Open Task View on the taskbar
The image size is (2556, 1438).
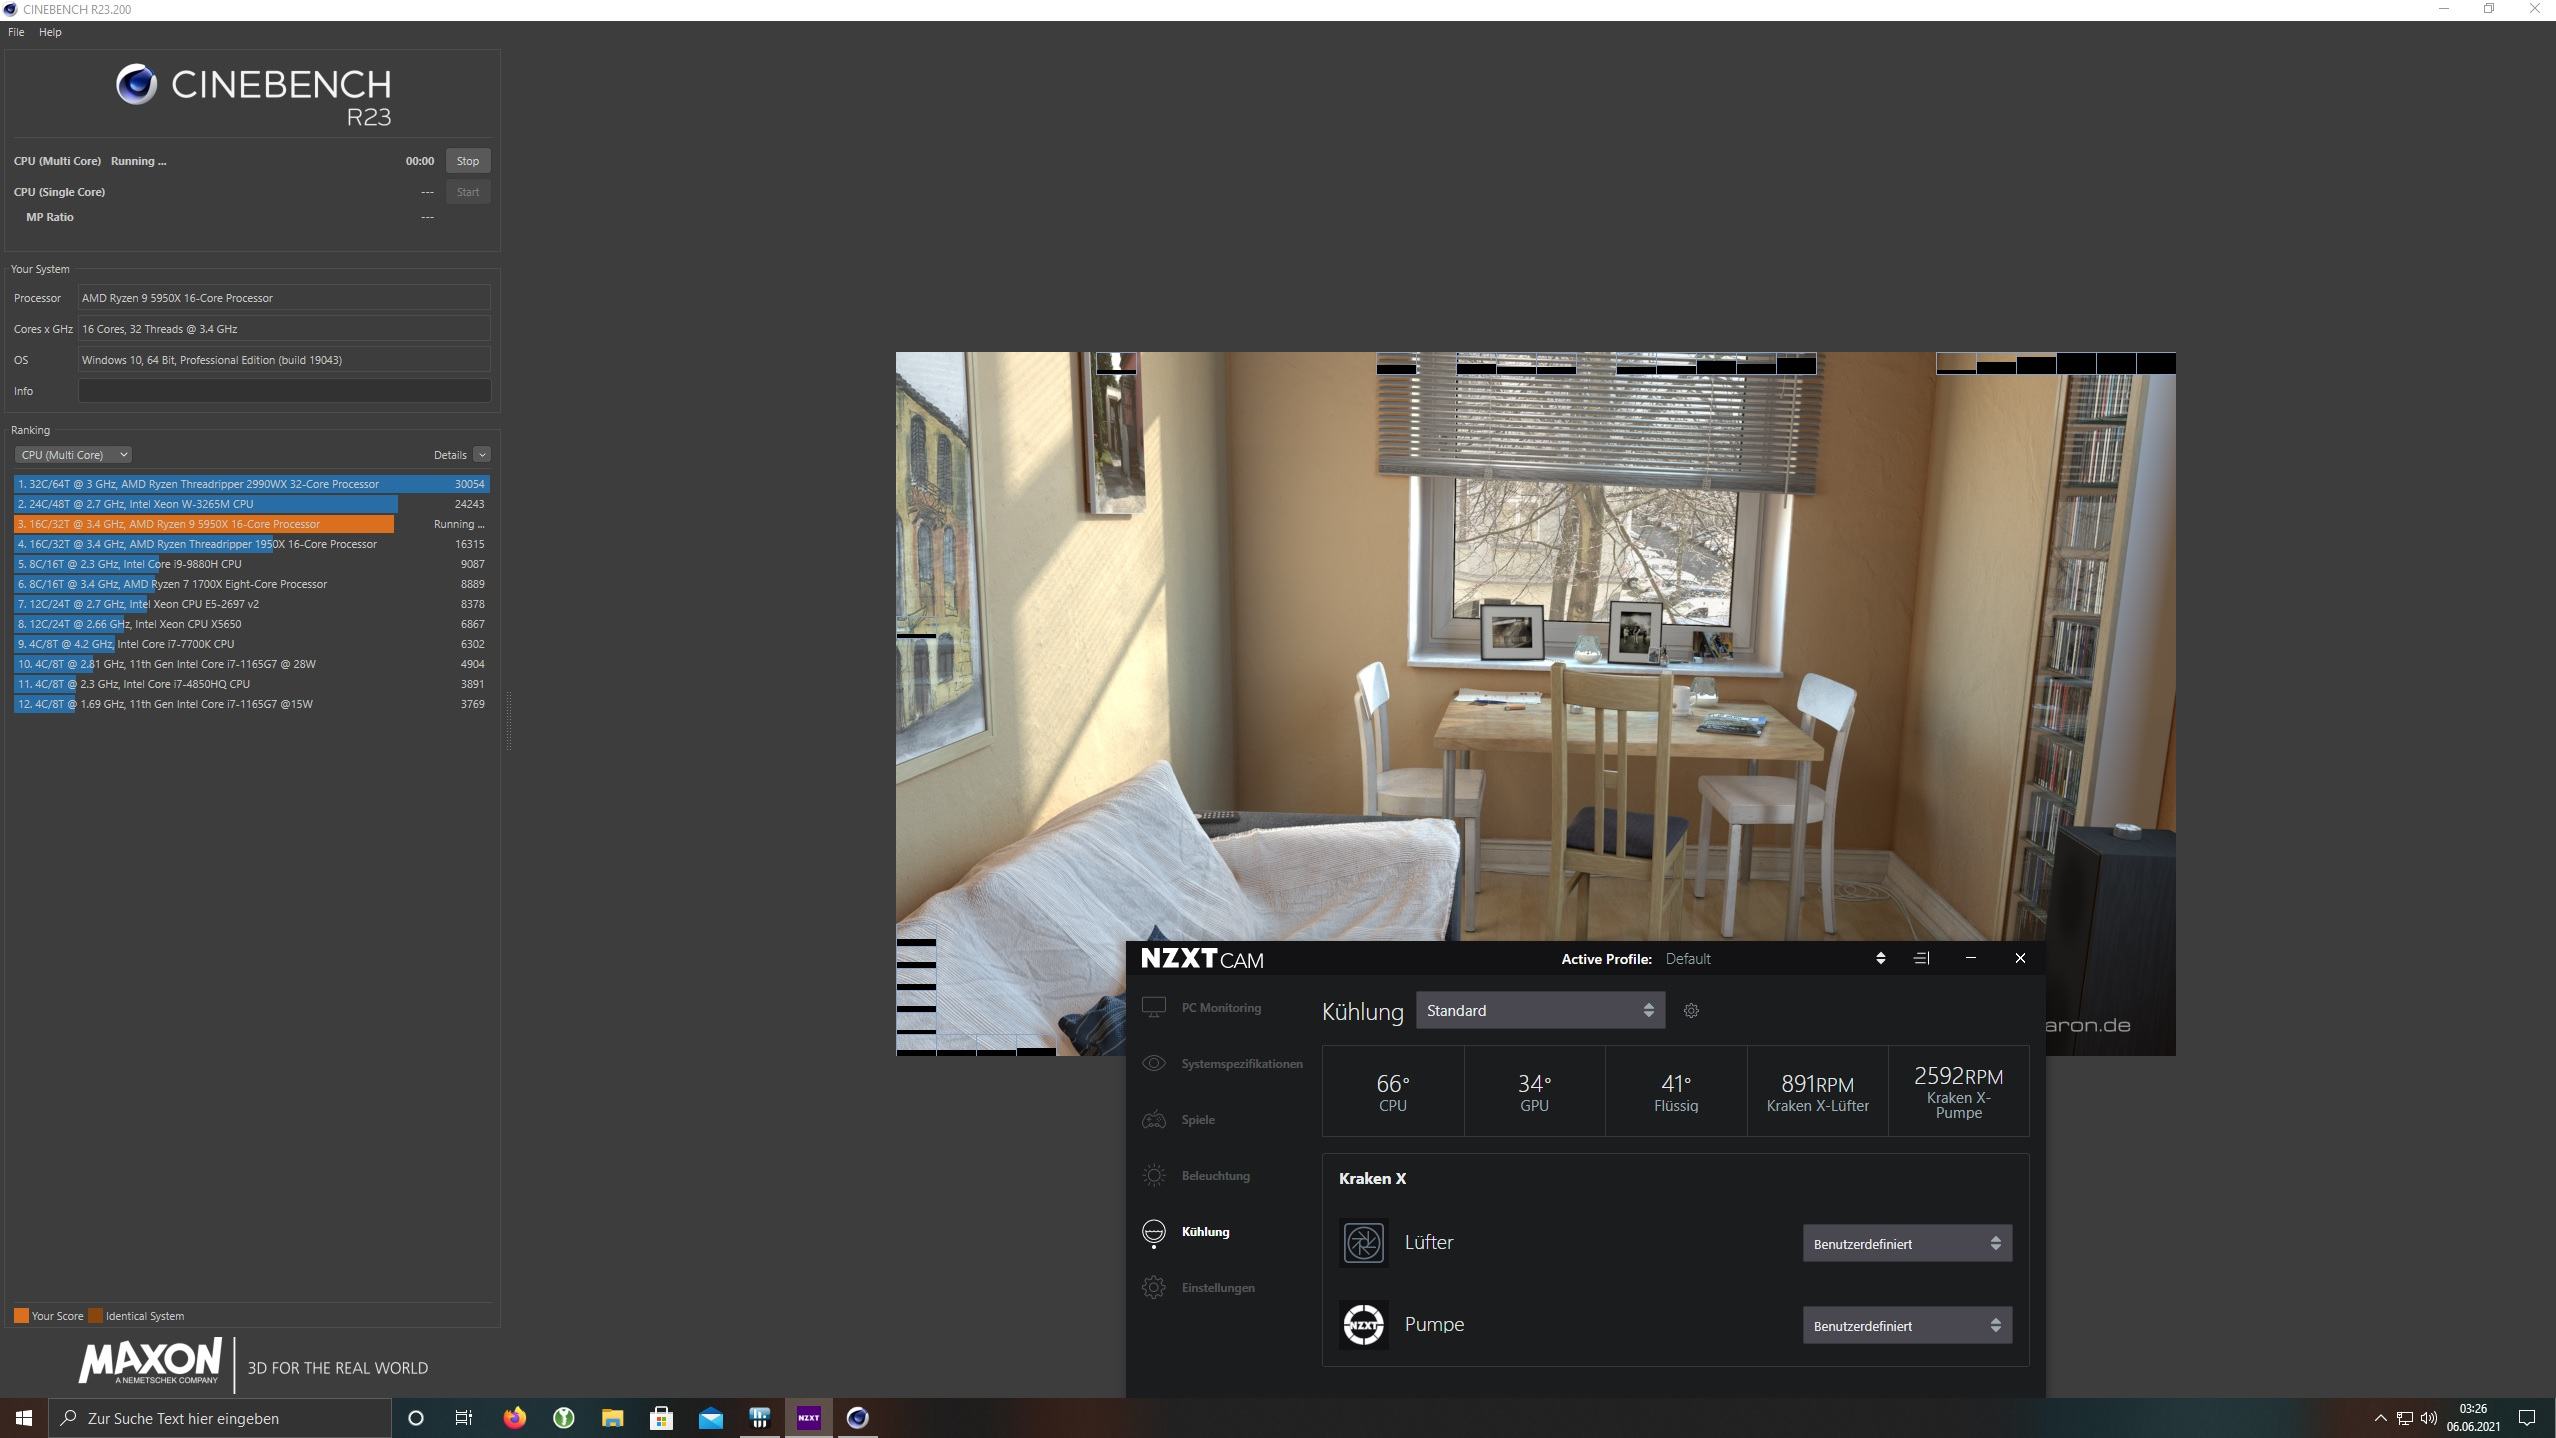[464, 1418]
